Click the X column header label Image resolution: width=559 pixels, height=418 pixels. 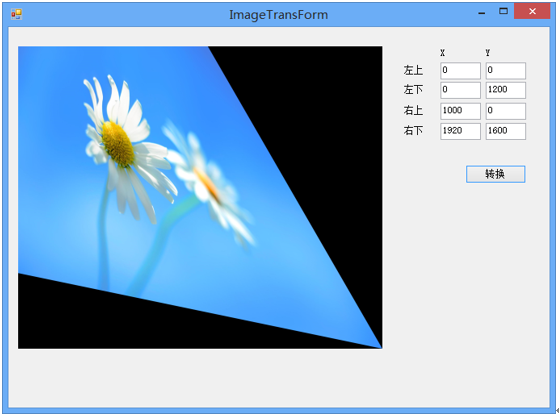pos(442,53)
